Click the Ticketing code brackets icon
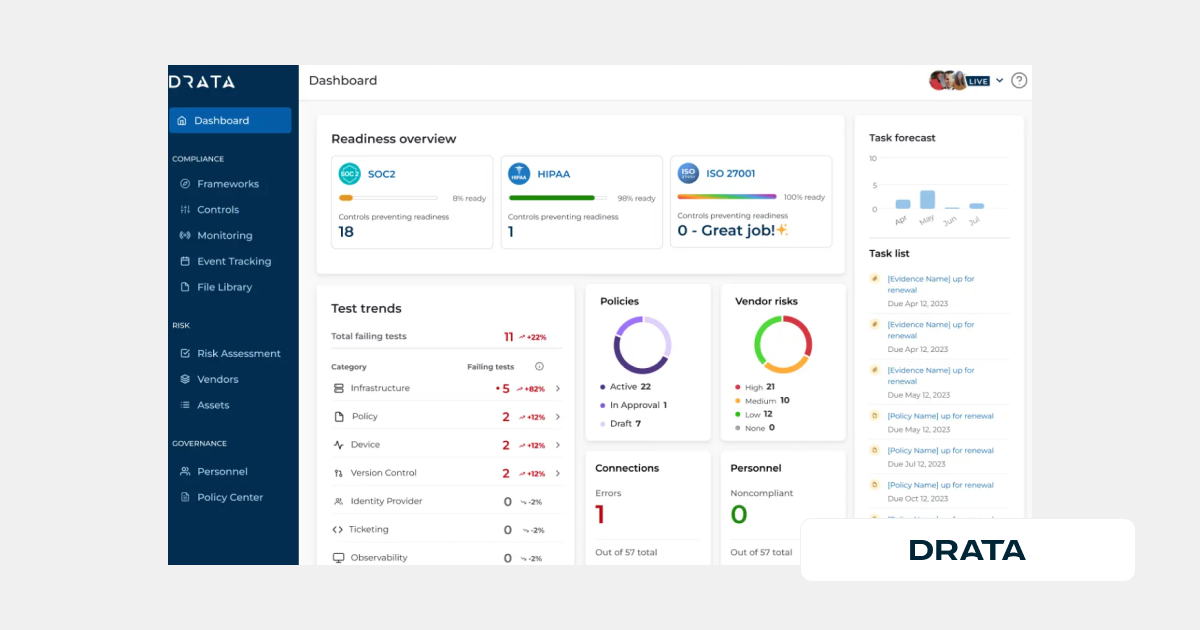Image resolution: width=1200 pixels, height=630 pixels. click(337, 529)
